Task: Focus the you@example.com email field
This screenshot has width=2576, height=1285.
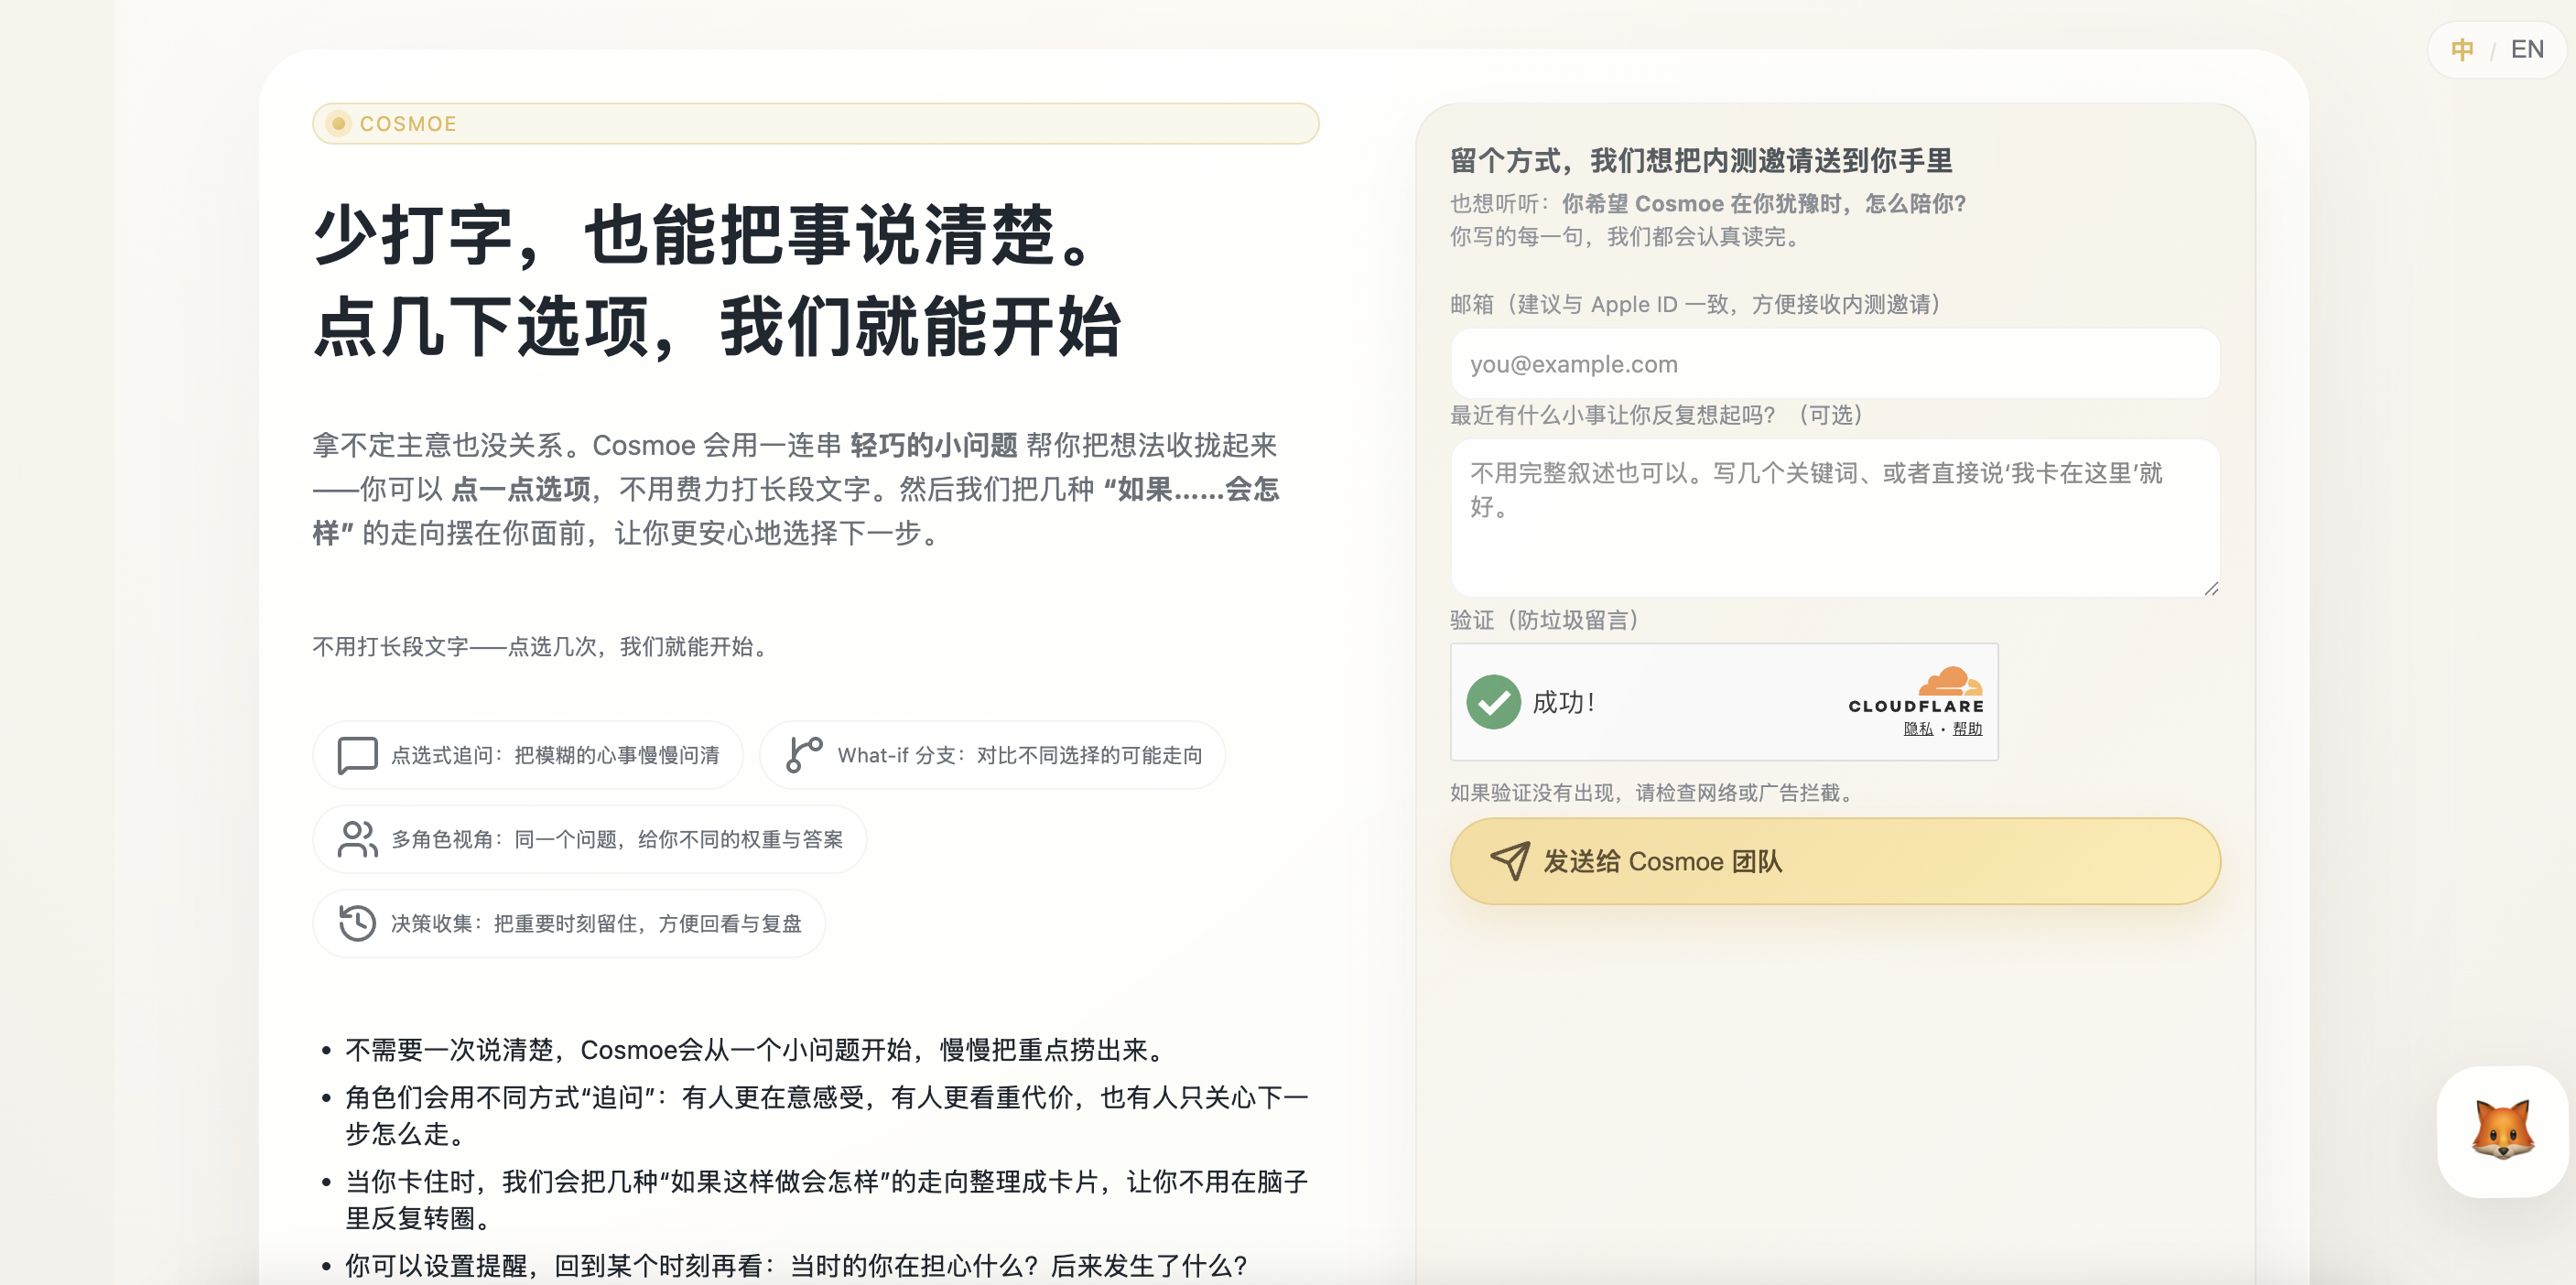Action: [x=1834, y=364]
